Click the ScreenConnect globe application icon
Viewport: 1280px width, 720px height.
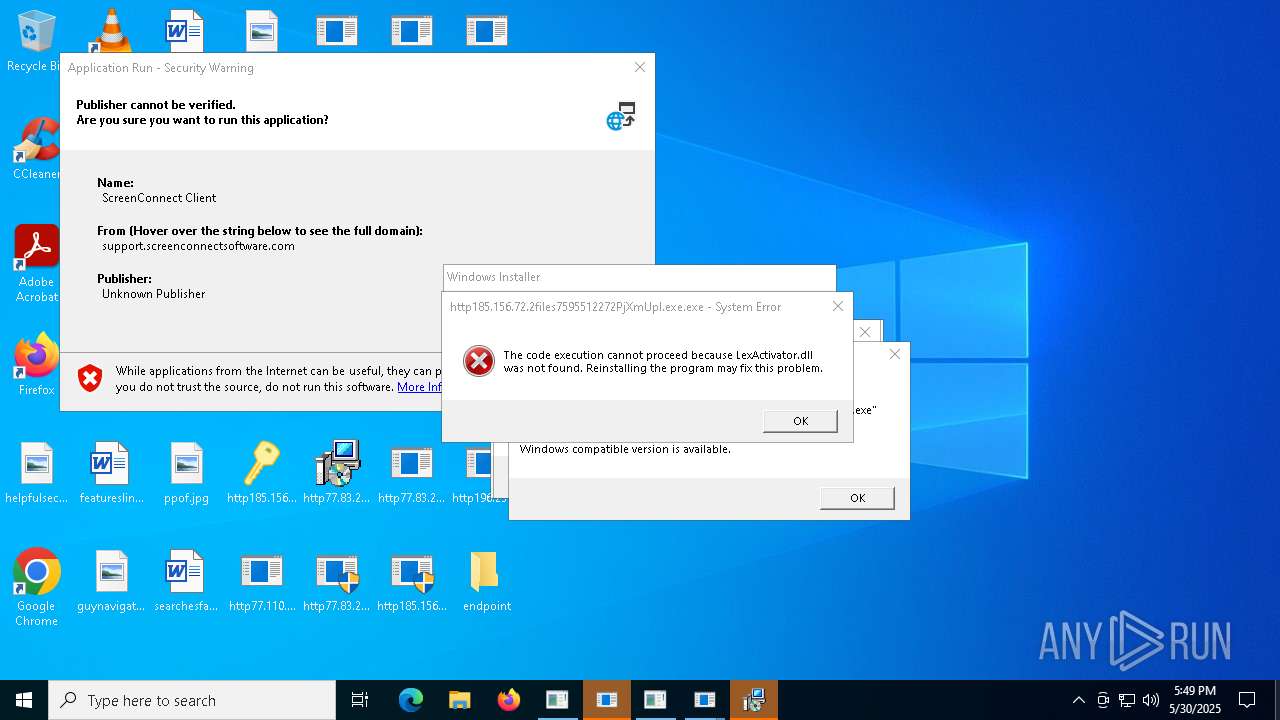click(621, 116)
